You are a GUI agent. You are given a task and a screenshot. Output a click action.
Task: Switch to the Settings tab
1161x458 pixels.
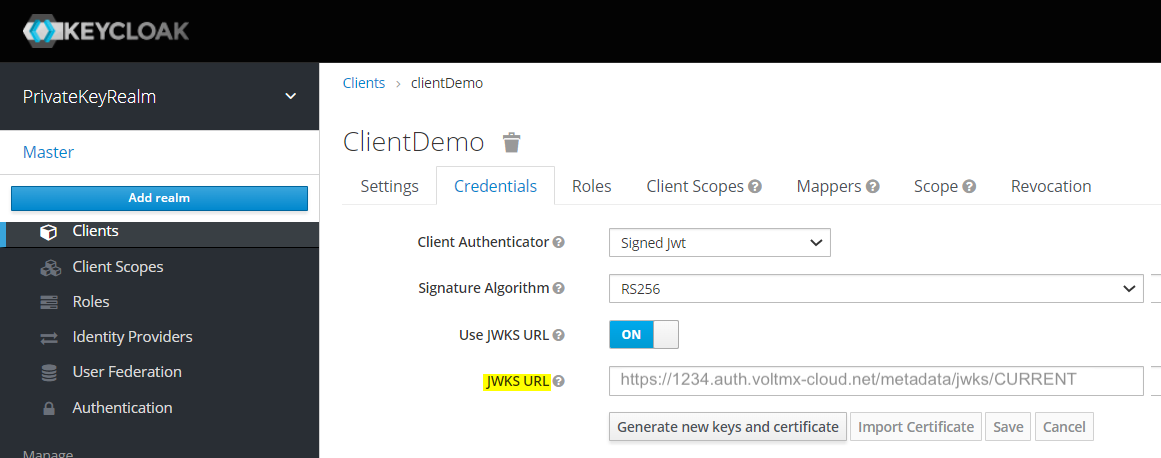389,186
